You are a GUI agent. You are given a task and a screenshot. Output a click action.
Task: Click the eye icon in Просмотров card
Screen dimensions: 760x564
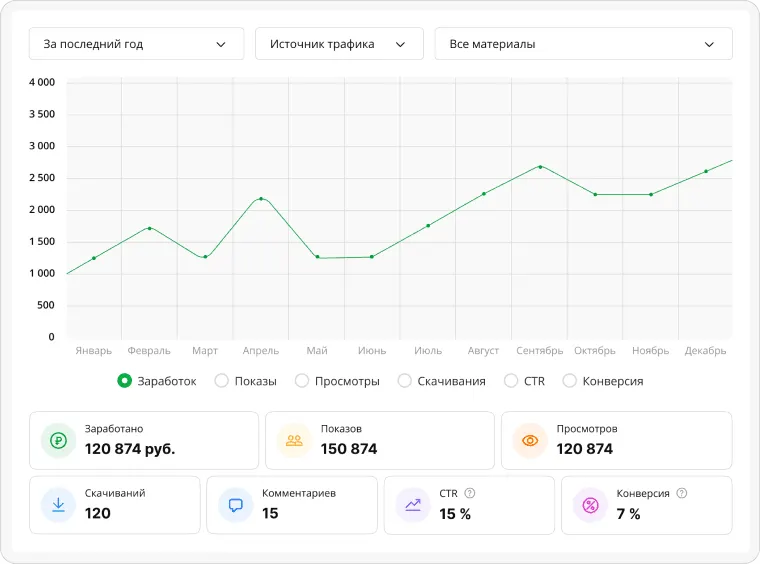coord(530,440)
